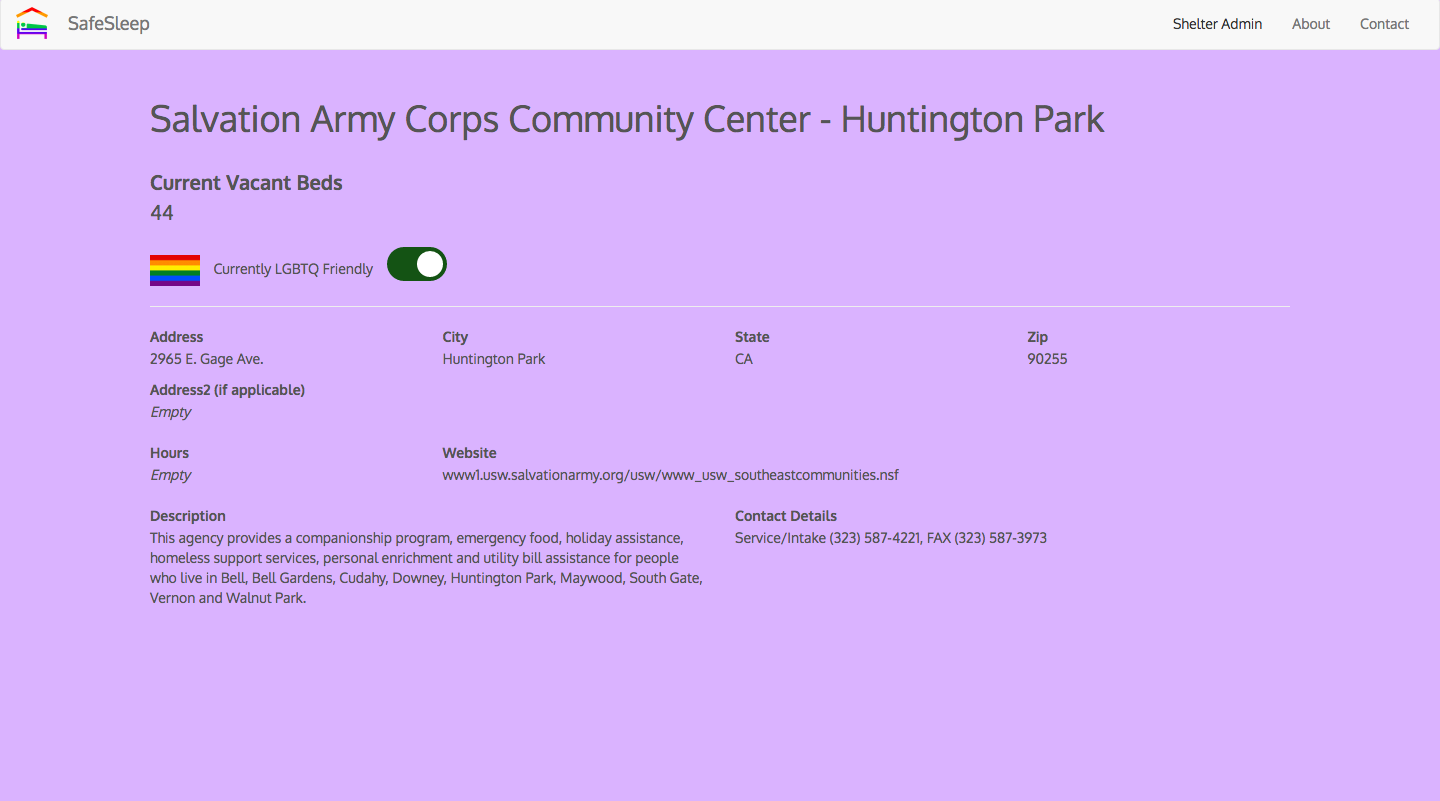Click the SafeSleep brand name link
This screenshot has width=1440, height=801.
pos(109,23)
